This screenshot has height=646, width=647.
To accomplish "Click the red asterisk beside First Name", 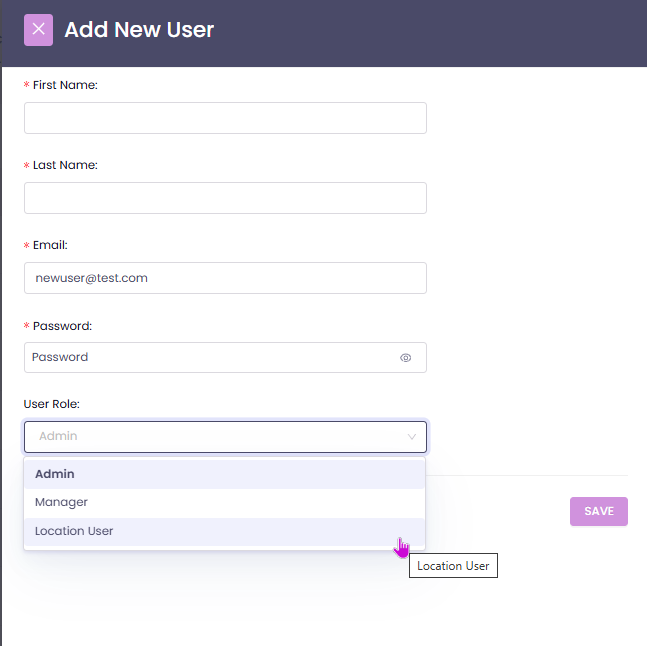I will coord(26,86).
